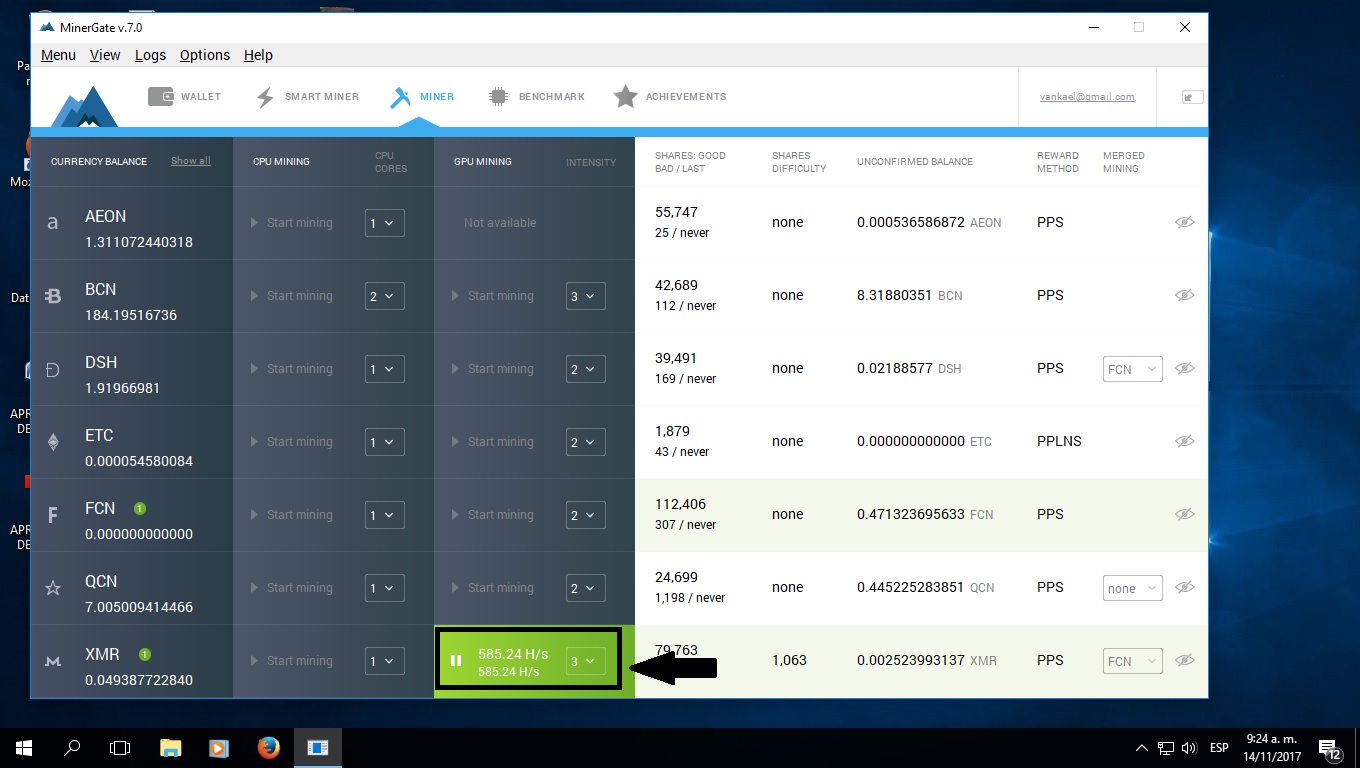The width and height of the screenshot is (1360, 768).
Task: Open the notification center icon
Action: coord(1330,748)
